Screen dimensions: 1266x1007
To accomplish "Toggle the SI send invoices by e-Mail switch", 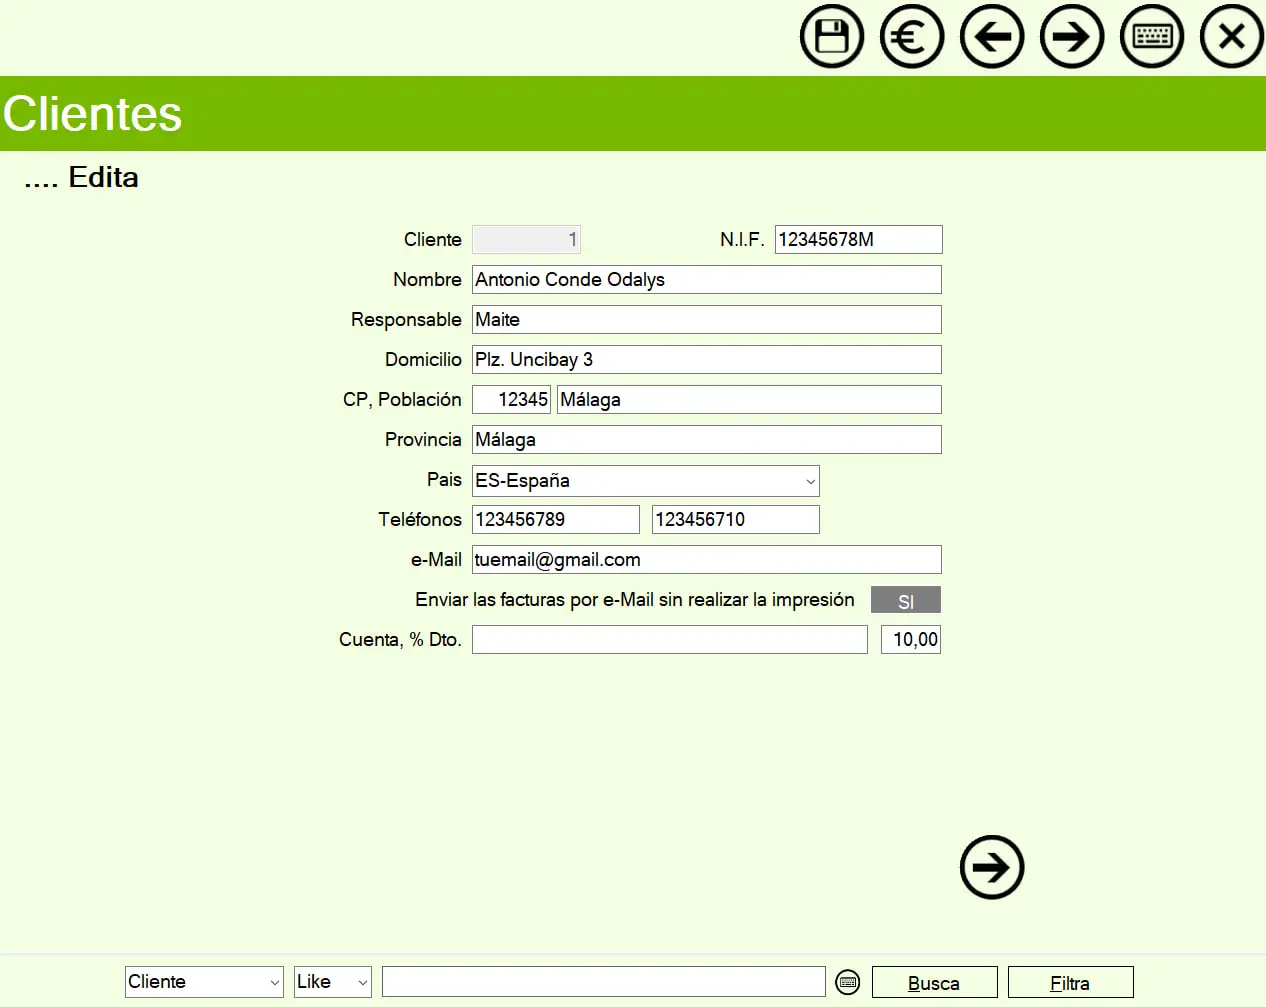I will [x=905, y=600].
